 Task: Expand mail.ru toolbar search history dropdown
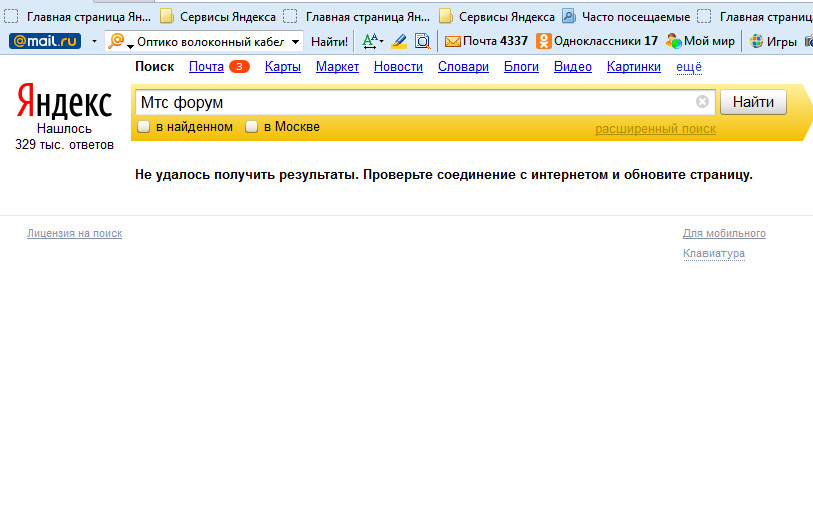(x=295, y=41)
